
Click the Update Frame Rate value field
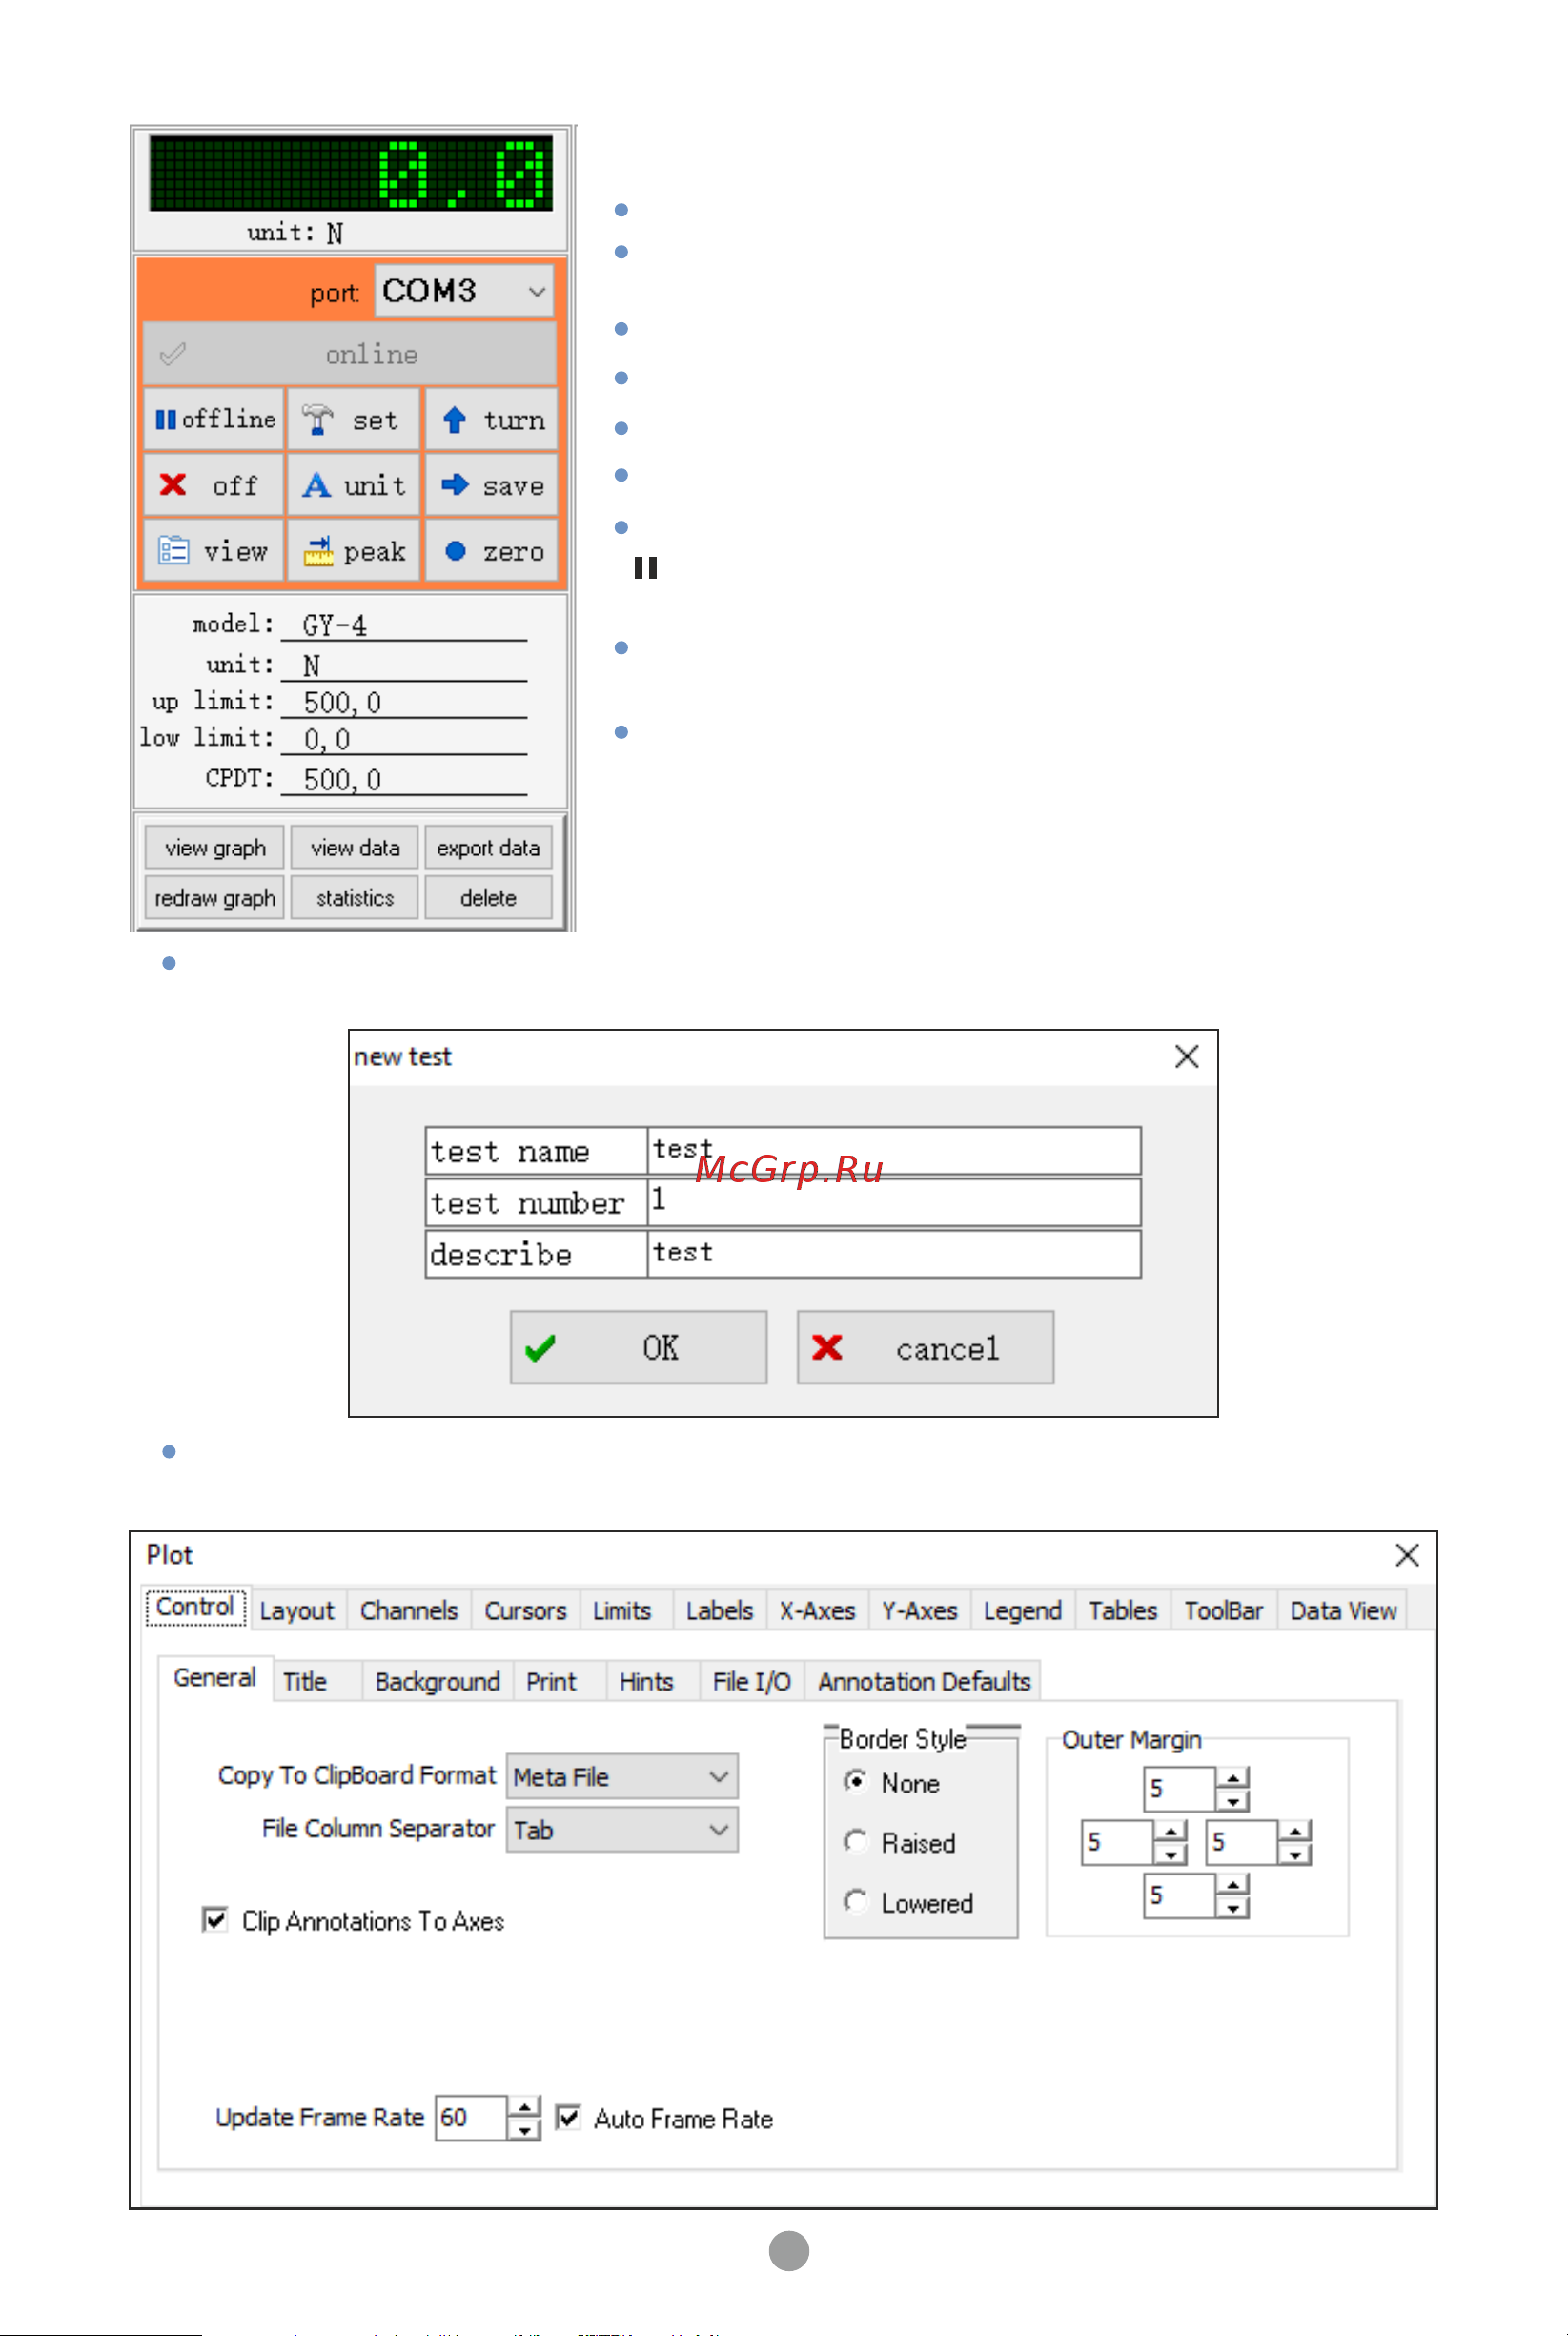pyautogui.click(x=471, y=2117)
